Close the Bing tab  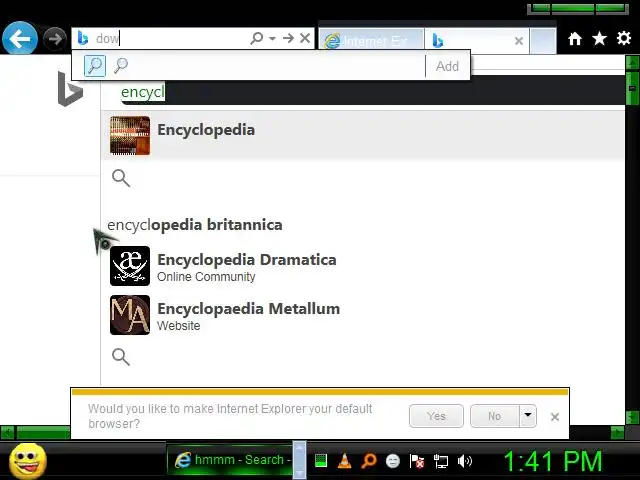pyautogui.click(x=519, y=41)
